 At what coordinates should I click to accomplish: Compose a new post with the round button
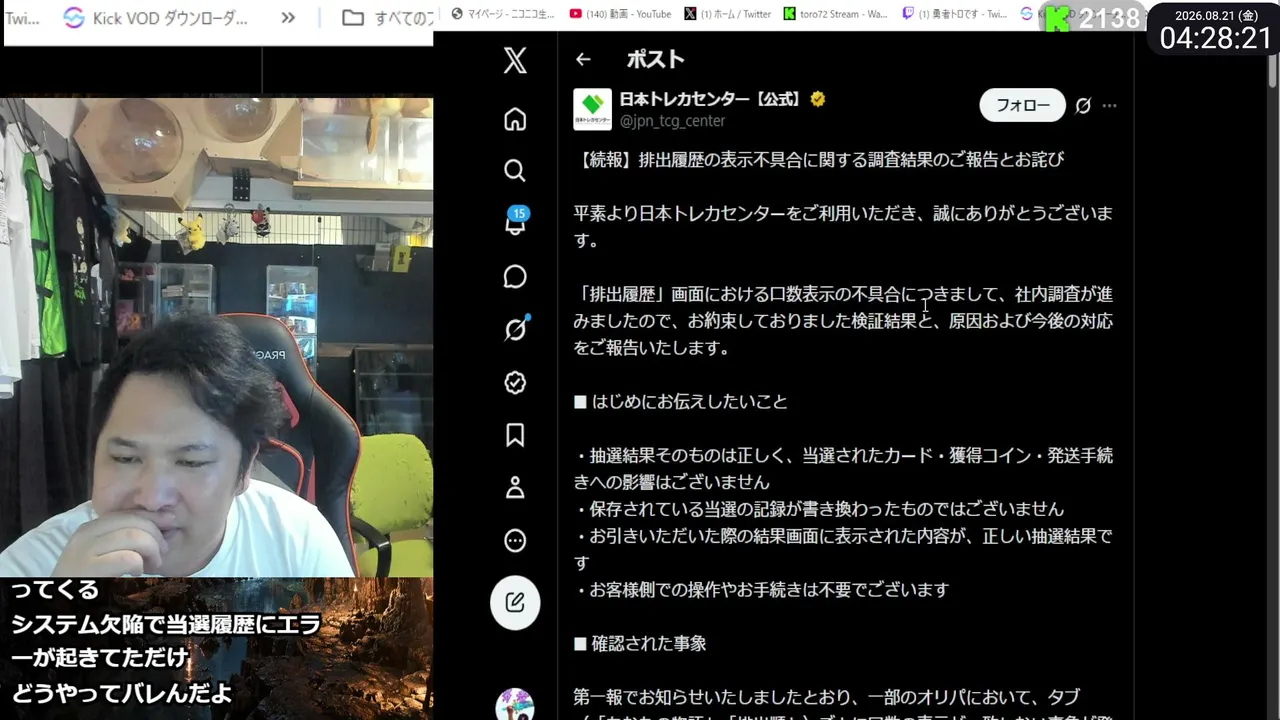pyautogui.click(x=515, y=602)
